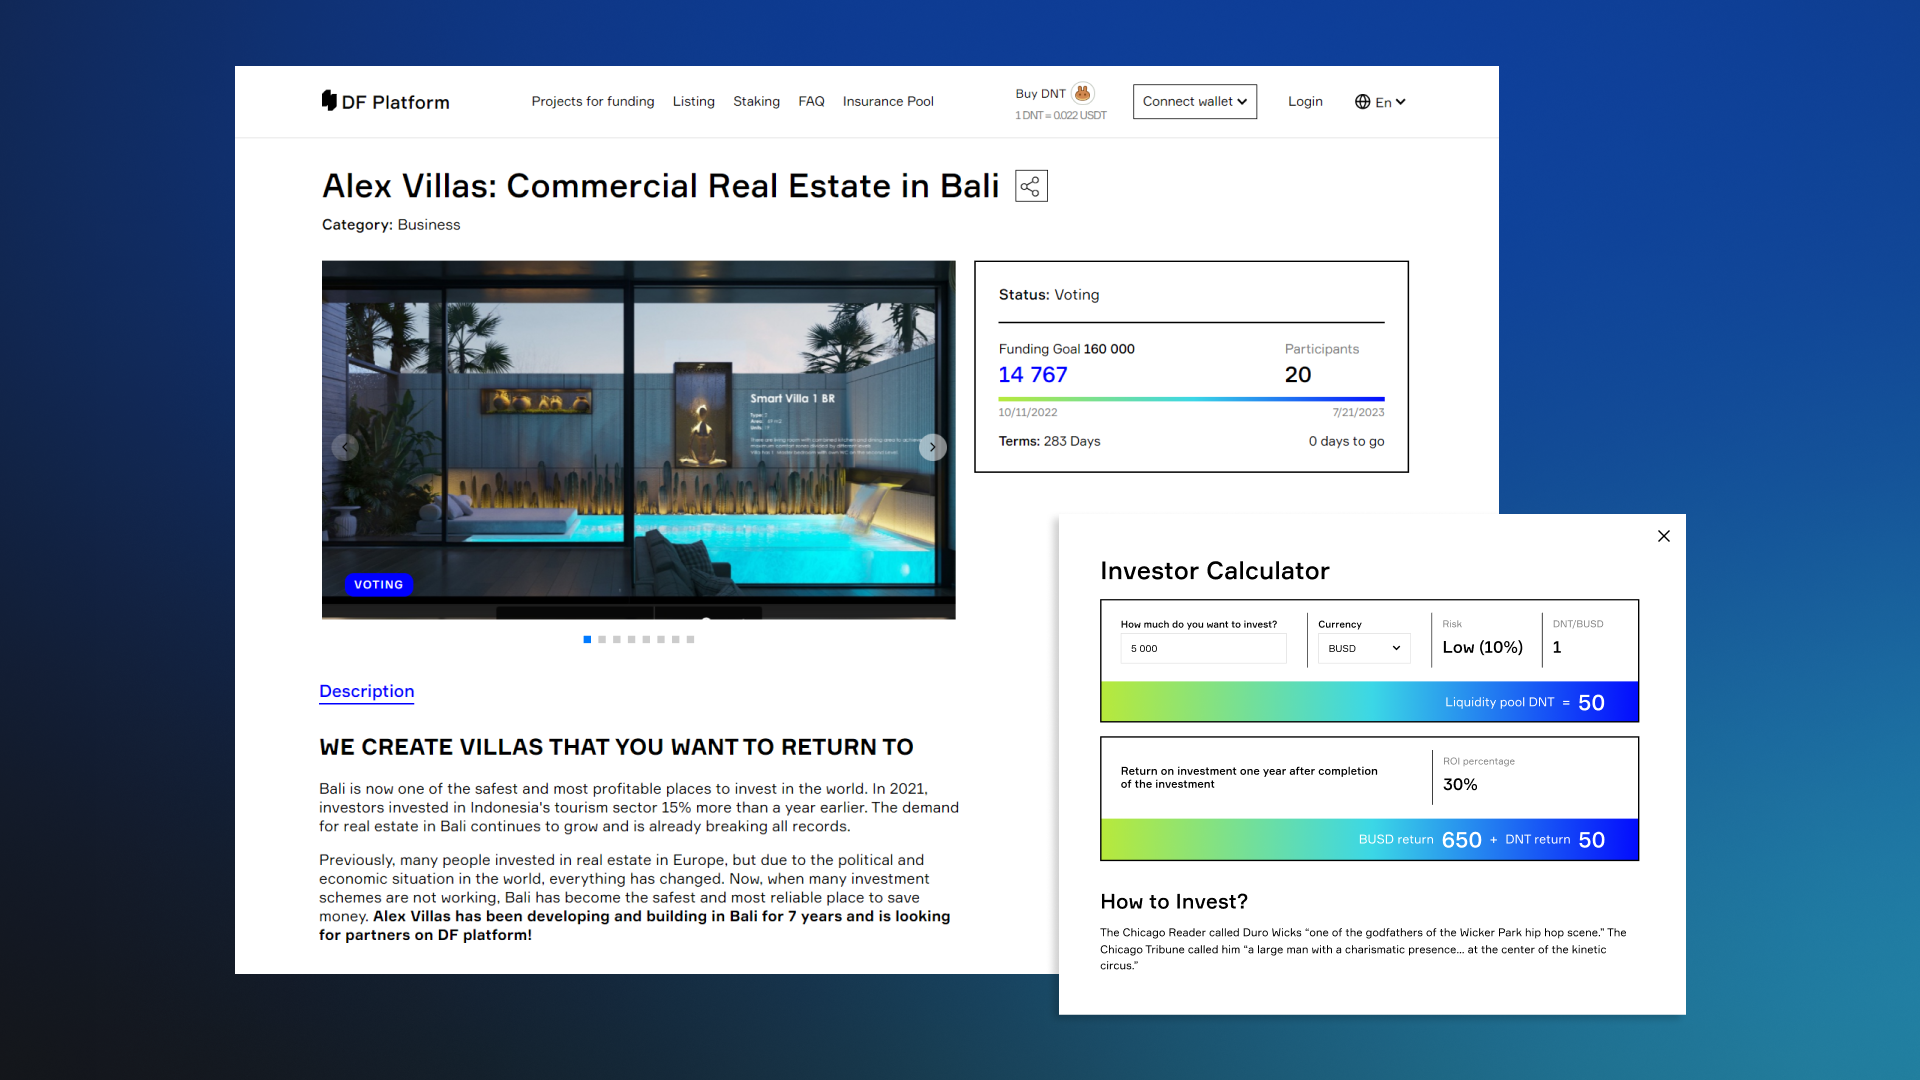Image resolution: width=1920 pixels, height=1080 pixels.
Task: Click the funding progress bar
Action: point(1191,398)
